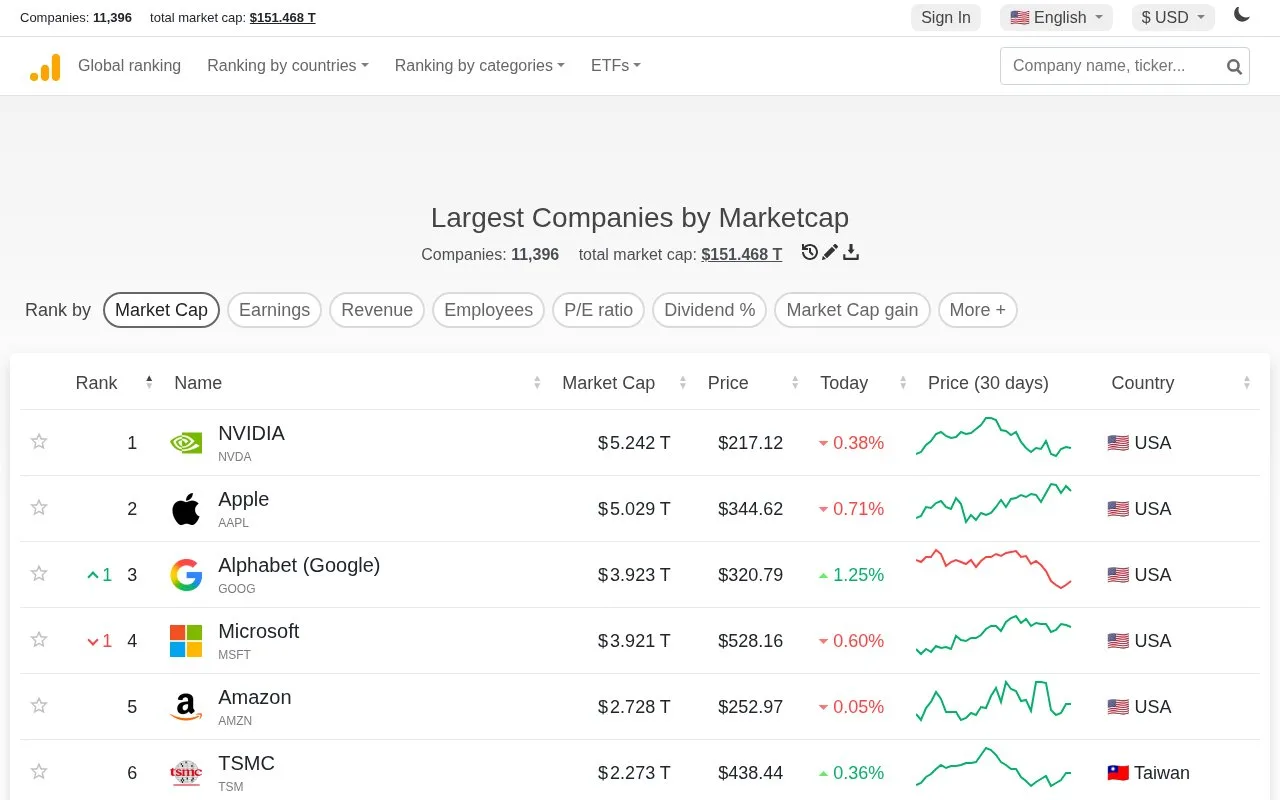
Task: Open the USD currency dropdown
Action: point(1173,17)
